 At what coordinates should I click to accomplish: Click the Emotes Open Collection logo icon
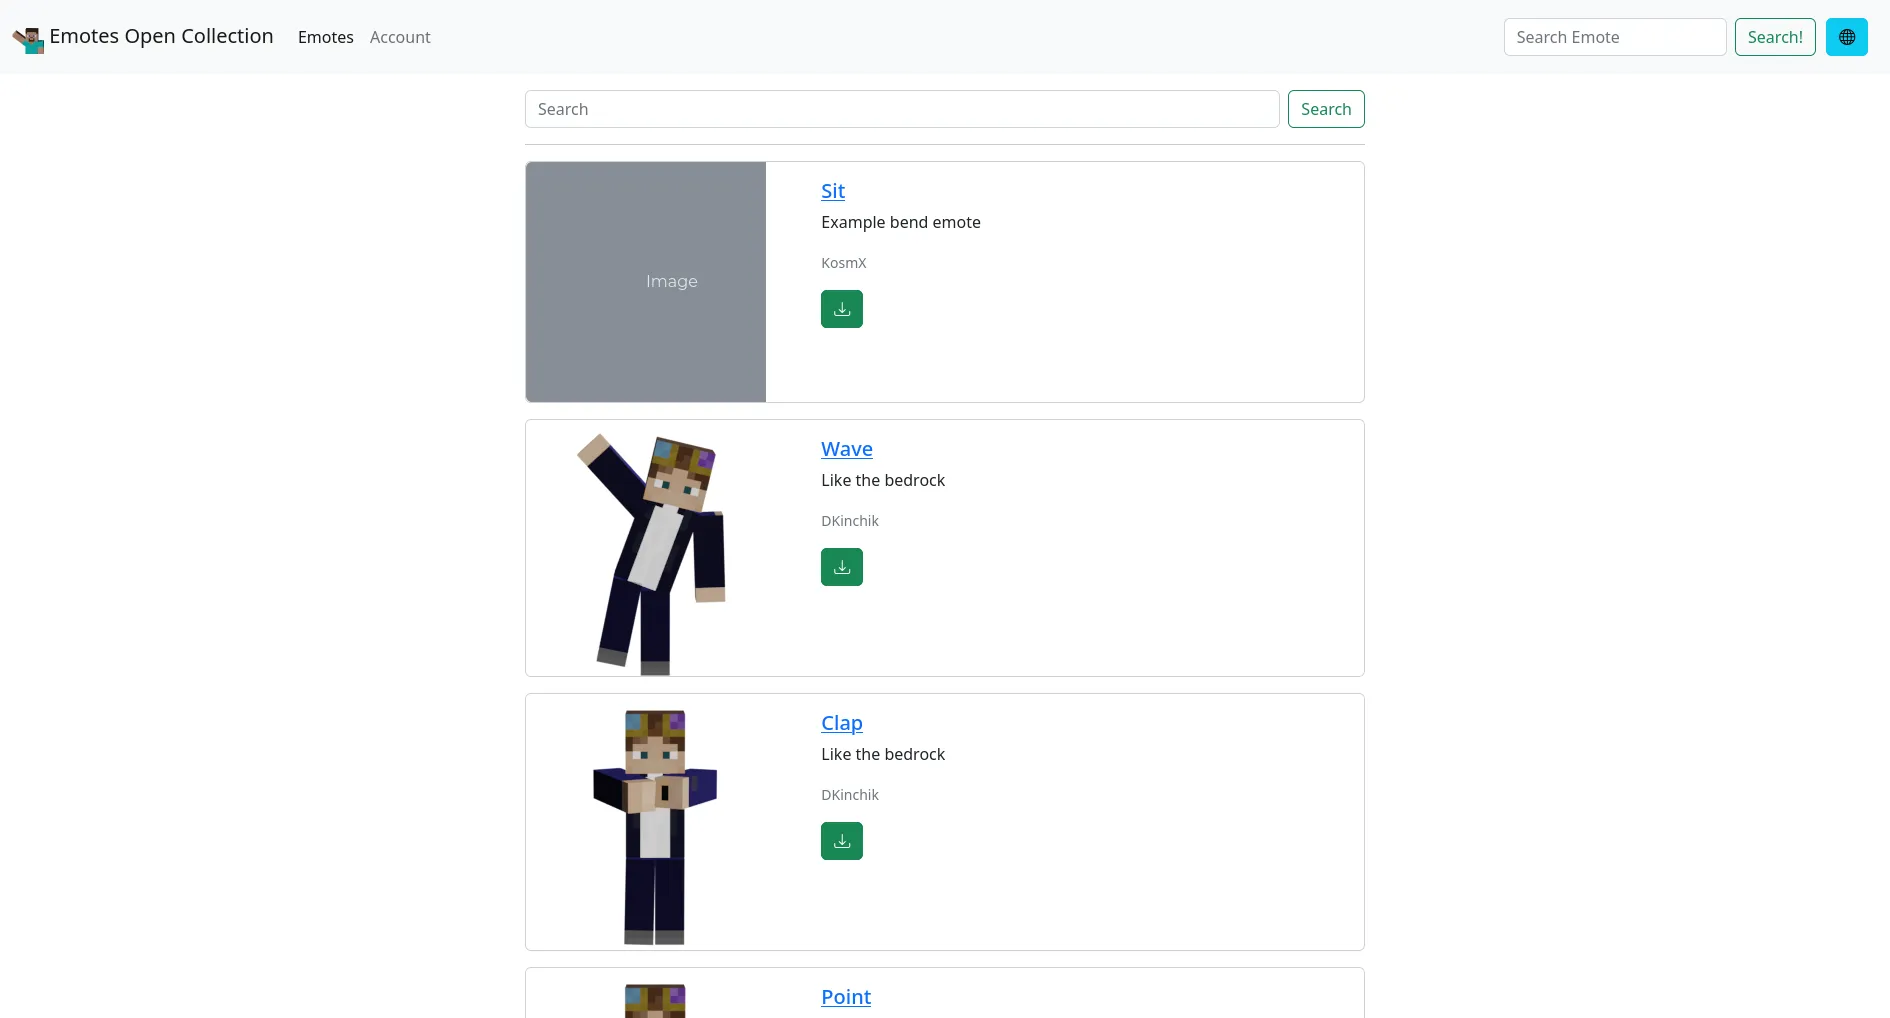click(28, 40)
